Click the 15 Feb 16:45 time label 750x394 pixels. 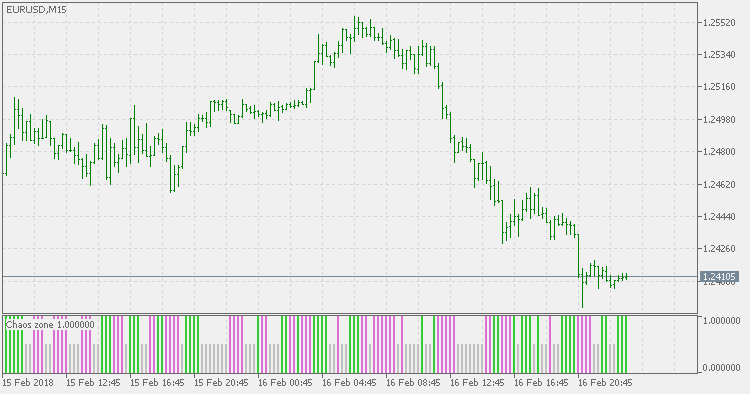pyautogui.click(x=157, y=383)
